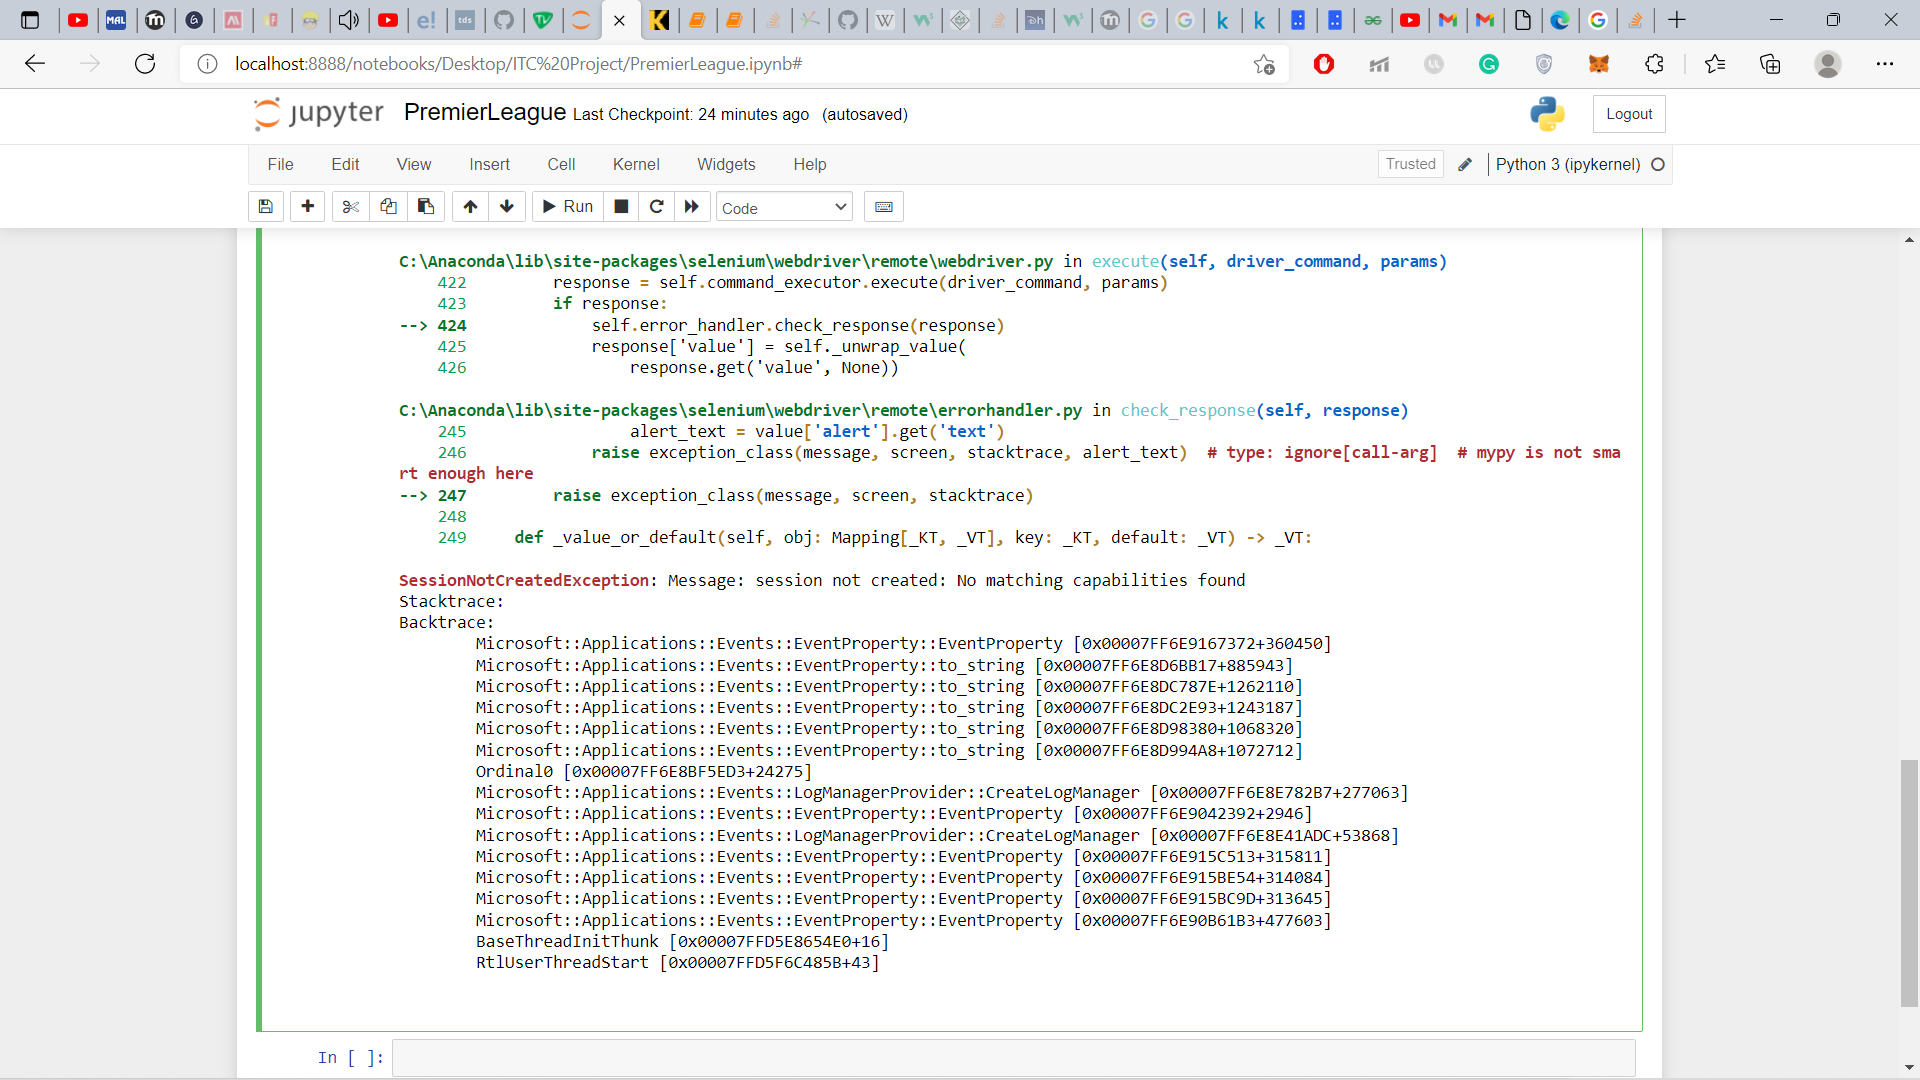Open the Widgets menu

[x=726, y=164]
